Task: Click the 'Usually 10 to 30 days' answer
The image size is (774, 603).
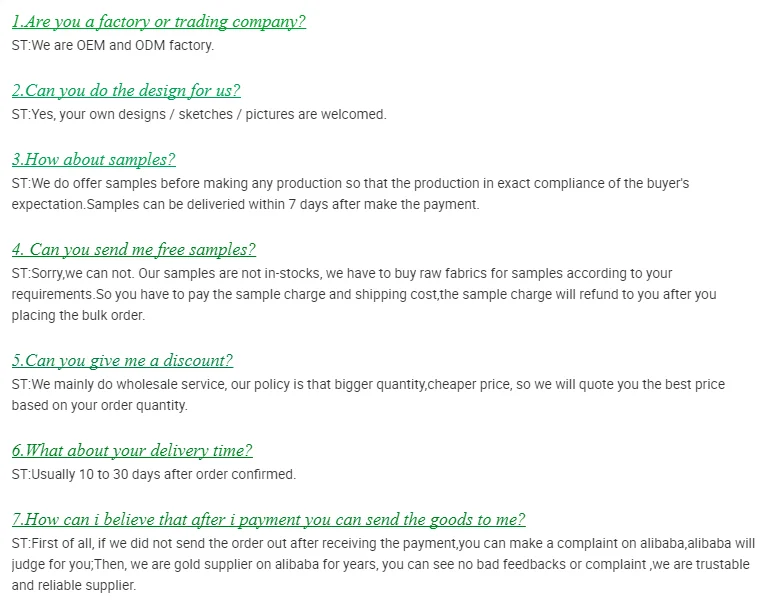Action: click(x=154, y=474)
